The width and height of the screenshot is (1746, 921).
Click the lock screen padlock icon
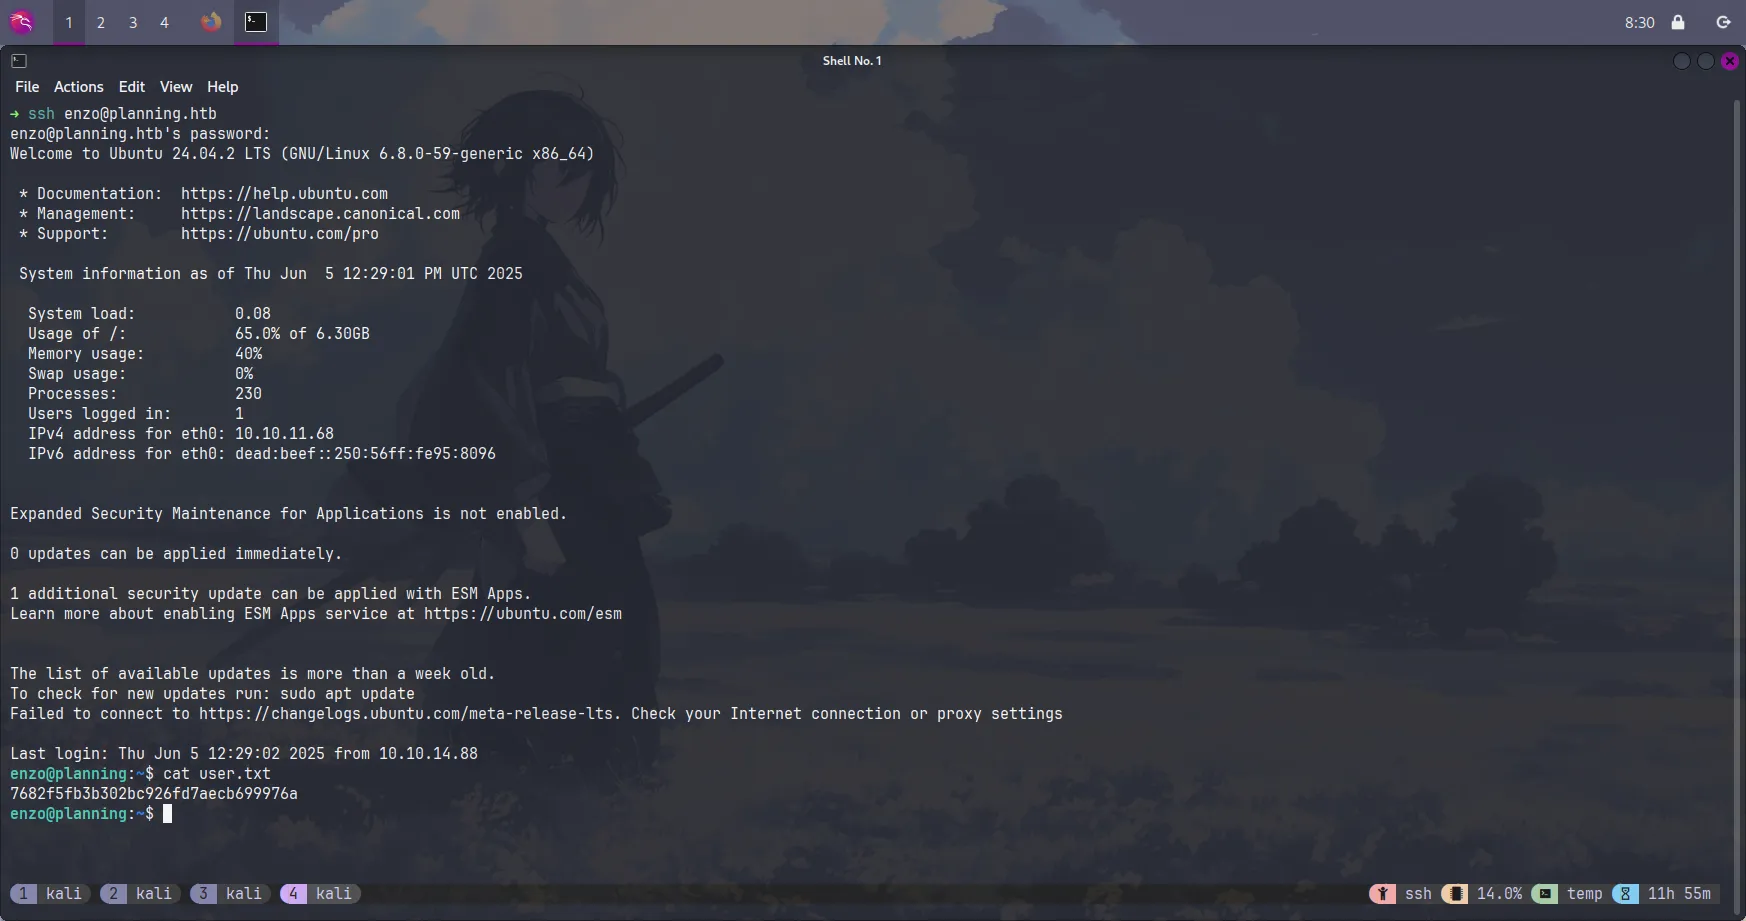[x=1678, y=22]
